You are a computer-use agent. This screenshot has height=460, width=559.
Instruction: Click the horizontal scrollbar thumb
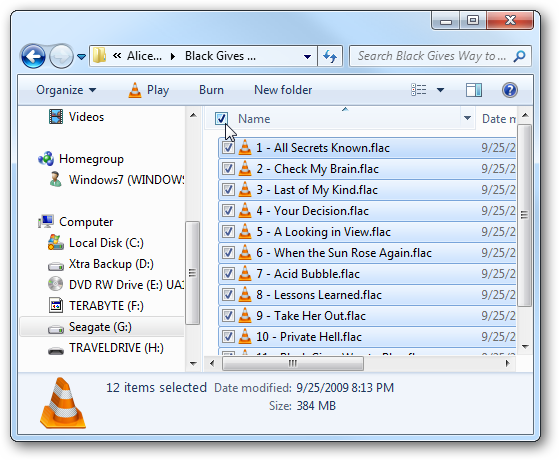pos(293,363)
